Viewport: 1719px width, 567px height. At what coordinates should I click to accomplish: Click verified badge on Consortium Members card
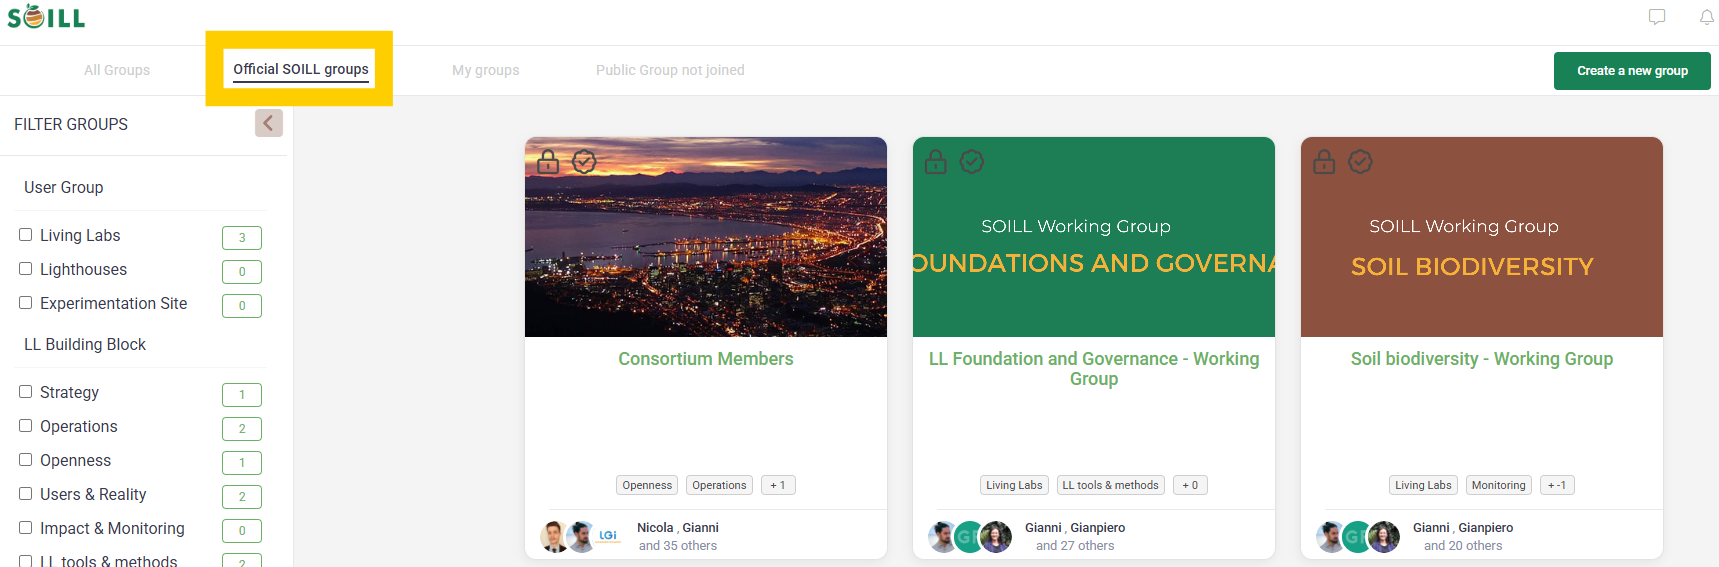tap(584, 161)
